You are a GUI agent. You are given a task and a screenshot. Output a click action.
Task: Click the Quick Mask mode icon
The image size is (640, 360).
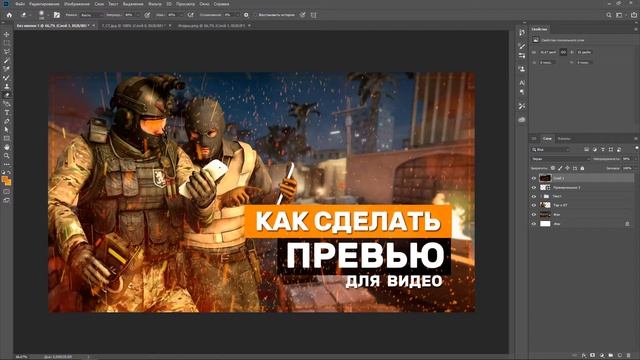click(x=7, y=191)
